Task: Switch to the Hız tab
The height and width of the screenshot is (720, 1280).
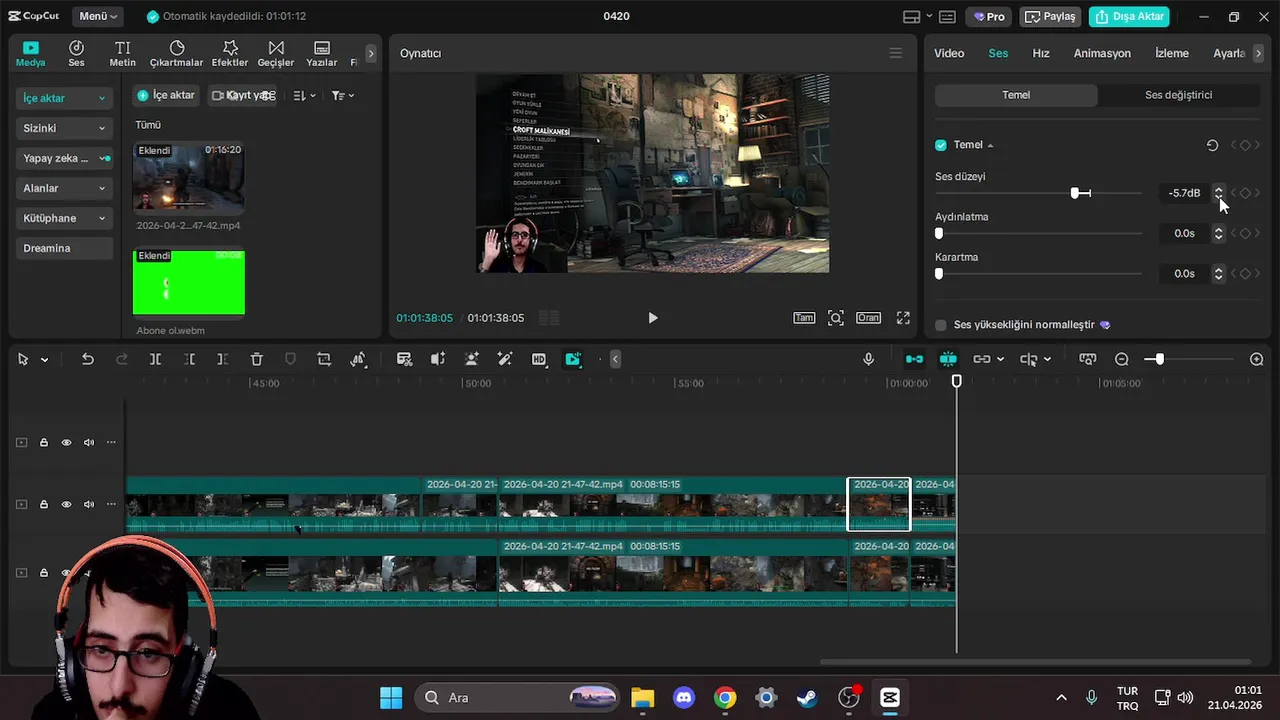Action: tap(1040, 53)
